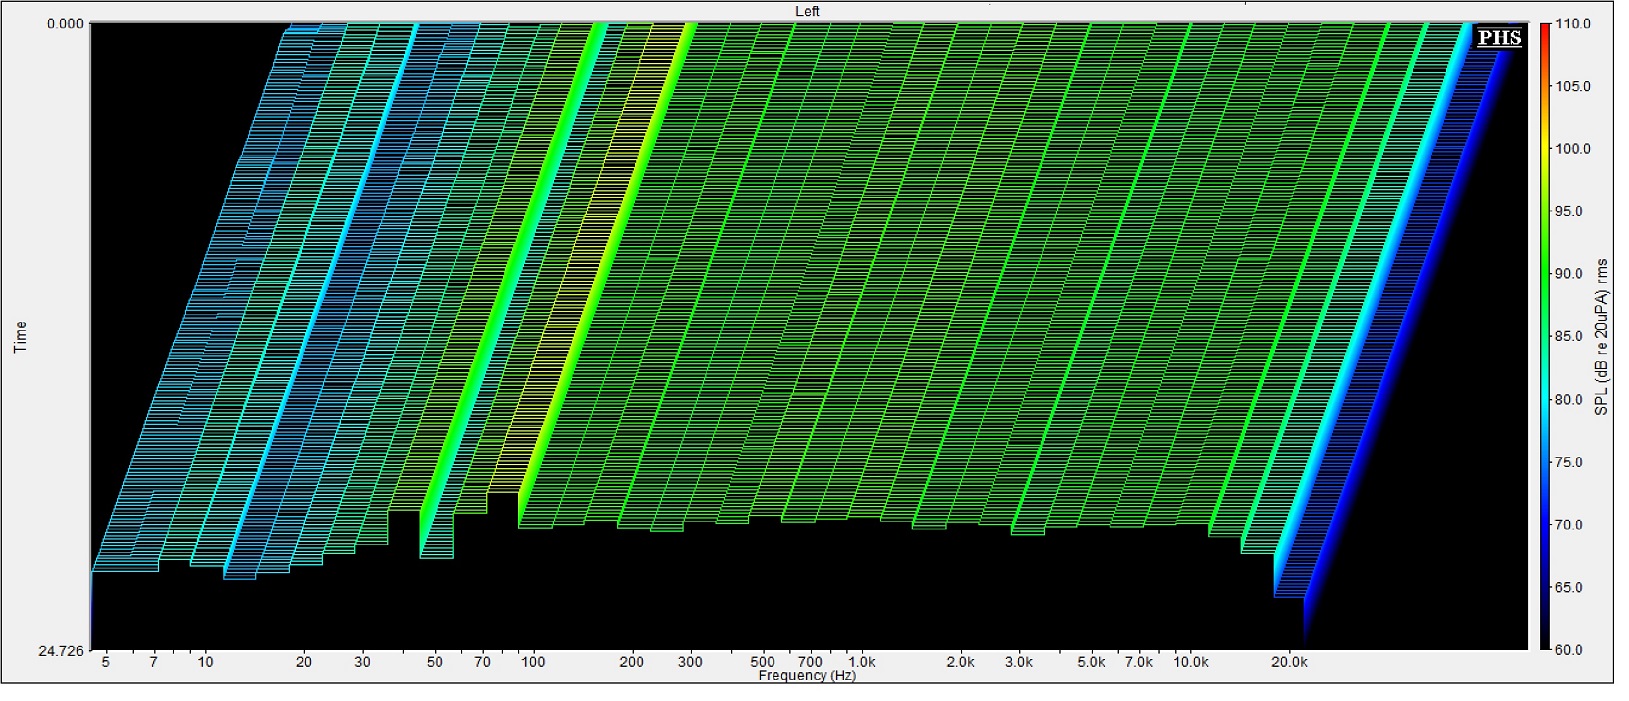Click the 1.0k frequency tick label
Screen dimensions: 1629x701
861,662
